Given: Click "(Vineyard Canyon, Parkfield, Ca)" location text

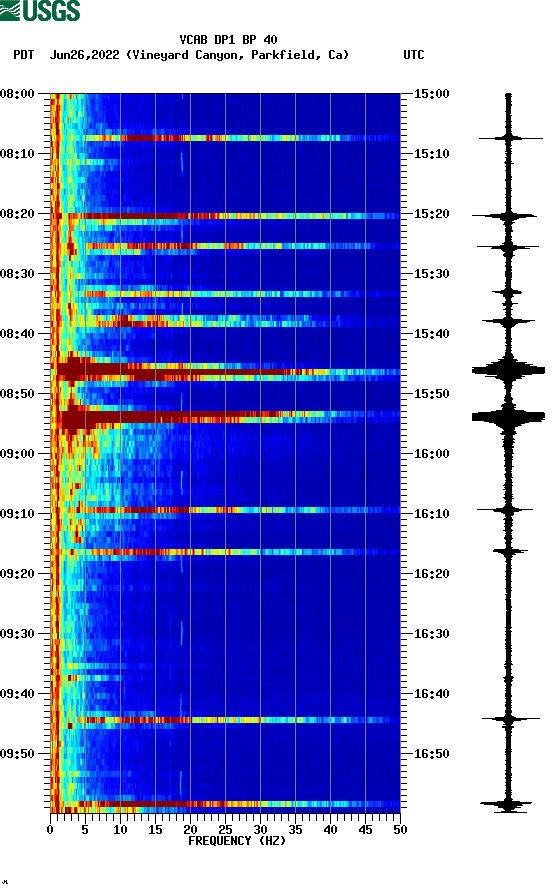Looking at the screenshot, I should click(x=238, y=55).
